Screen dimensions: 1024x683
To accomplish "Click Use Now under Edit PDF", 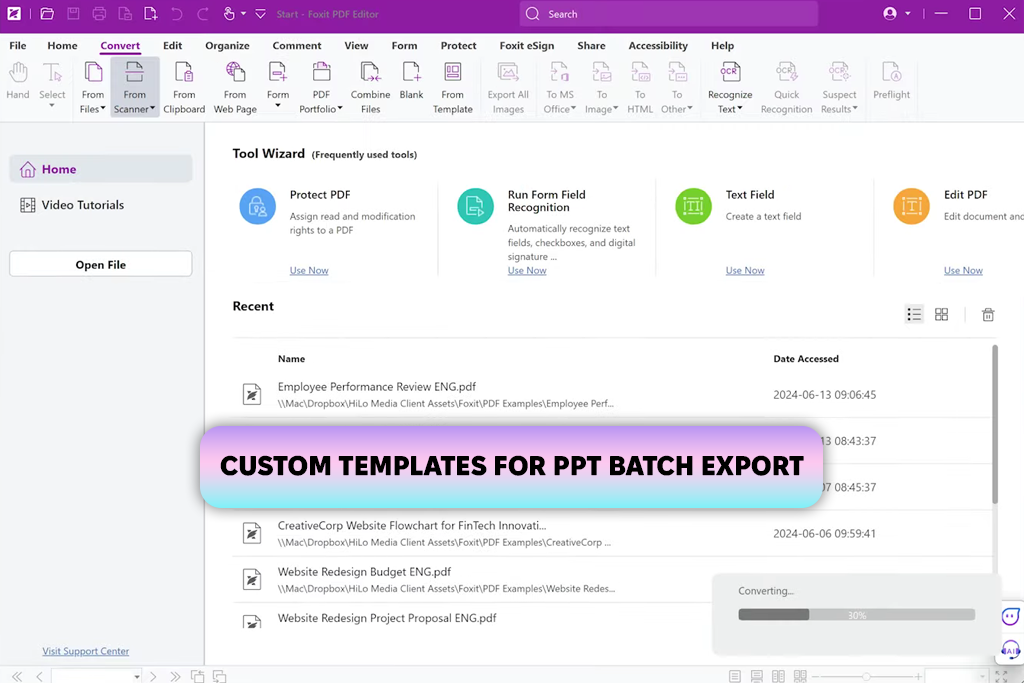I will [x=963, y=270].
